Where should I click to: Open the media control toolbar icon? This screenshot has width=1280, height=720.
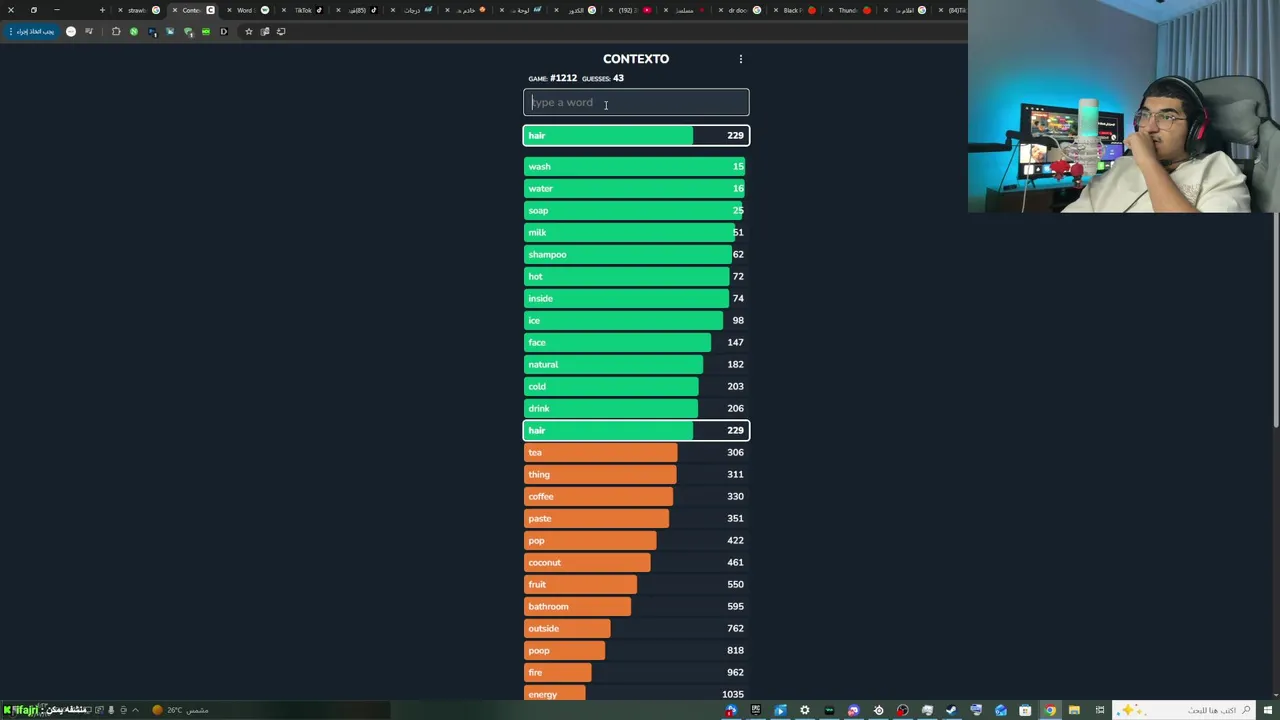click(x=89, y=31)
